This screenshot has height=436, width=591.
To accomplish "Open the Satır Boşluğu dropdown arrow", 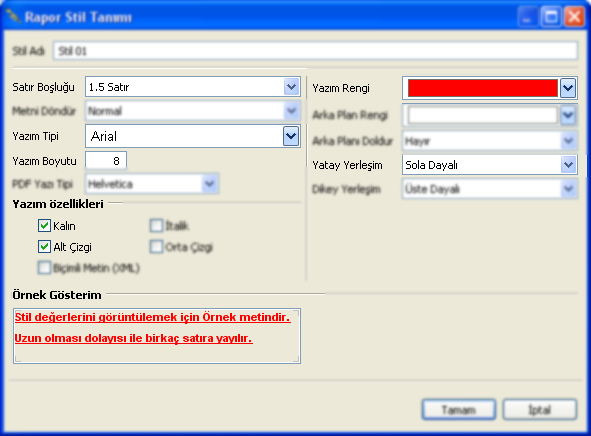I will tap(291, 87).
